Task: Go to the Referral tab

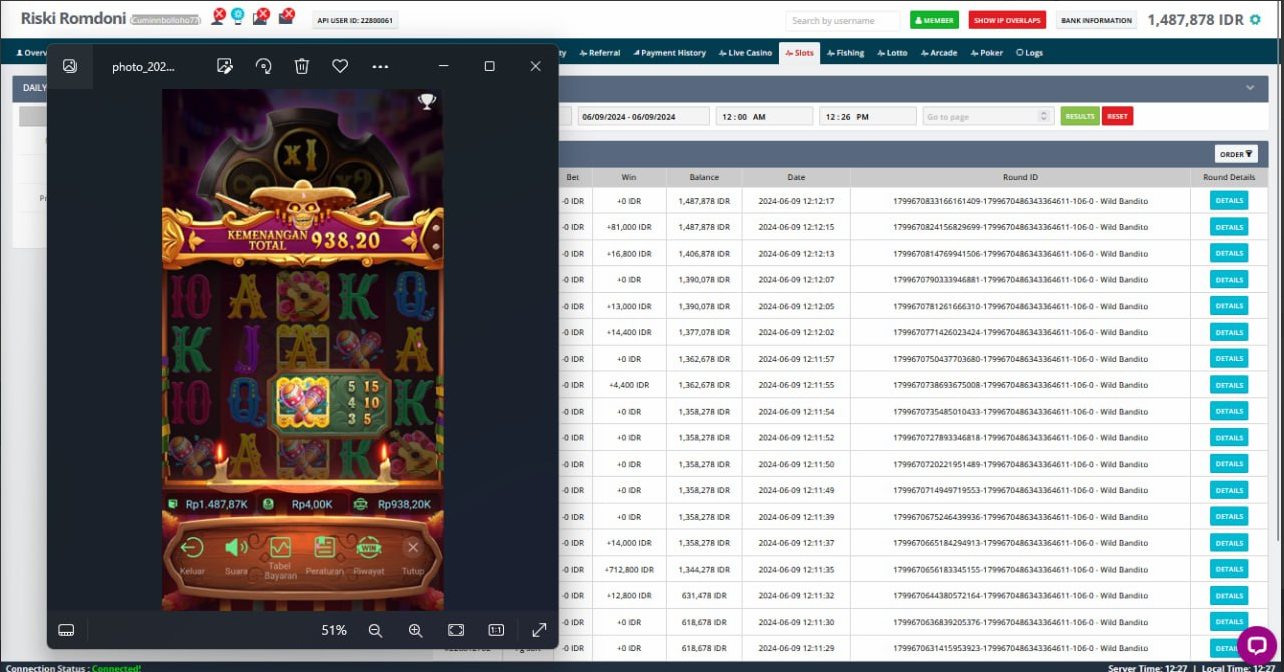Action: click(x=600, y=53)
